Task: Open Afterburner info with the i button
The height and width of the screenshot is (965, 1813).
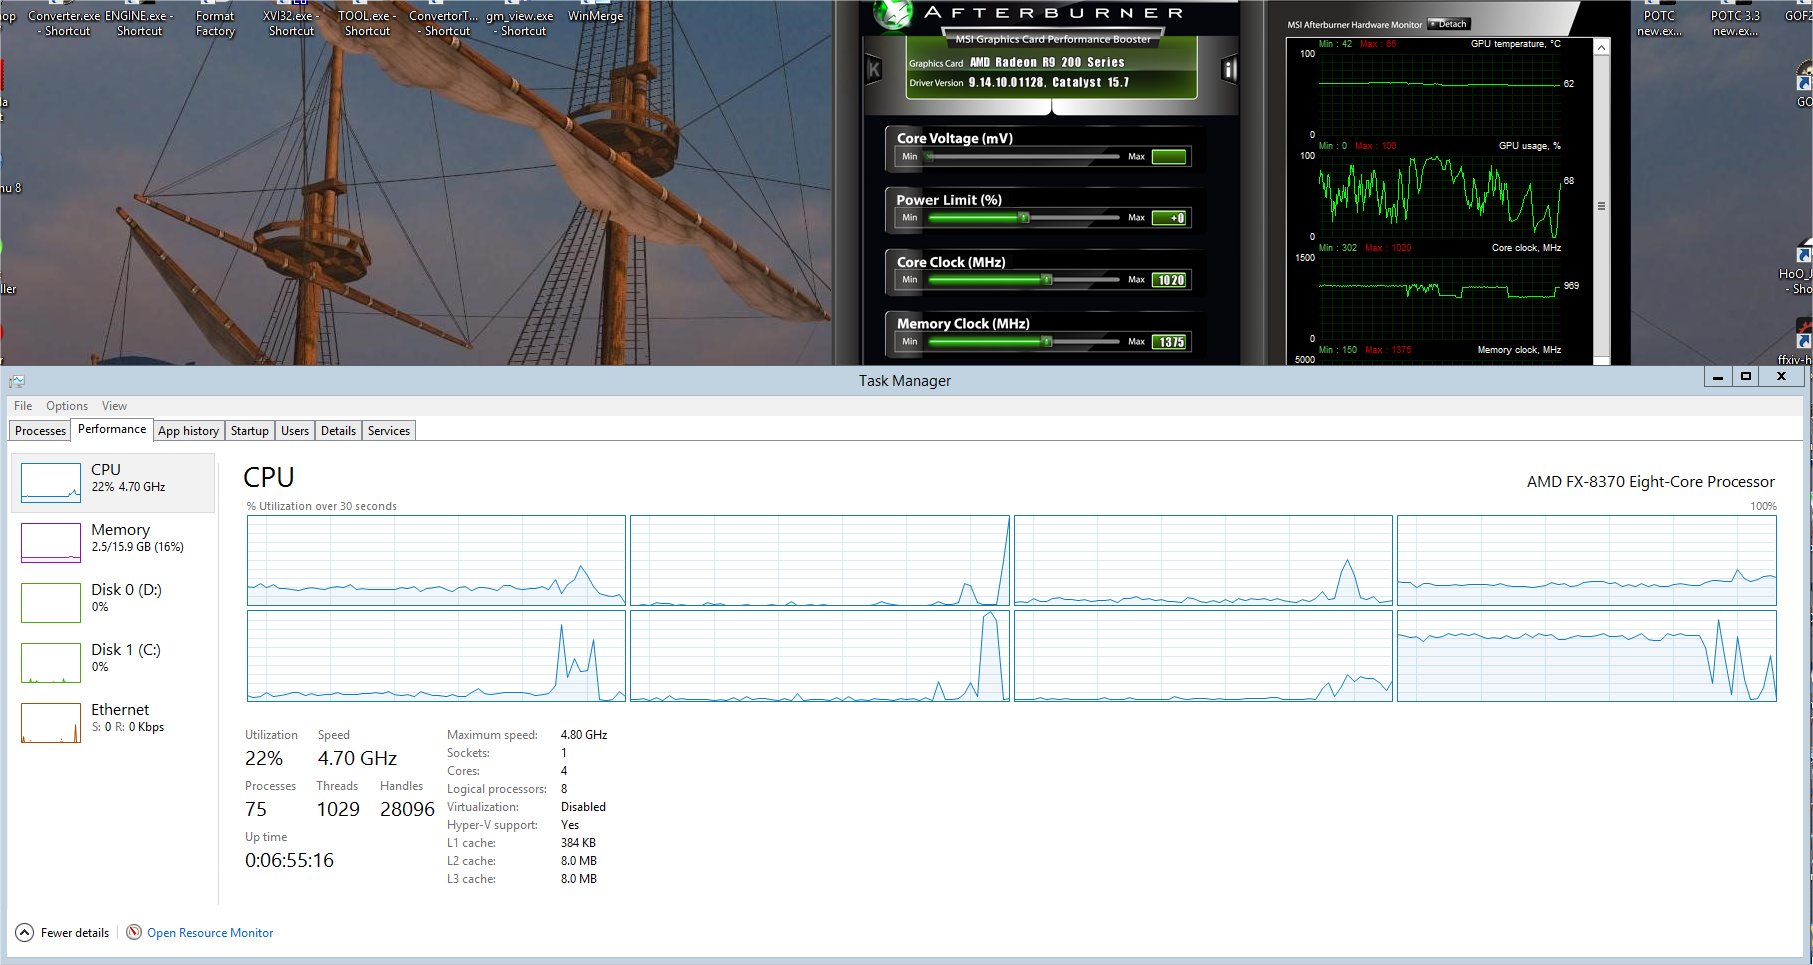Action: coord(1230,70)
